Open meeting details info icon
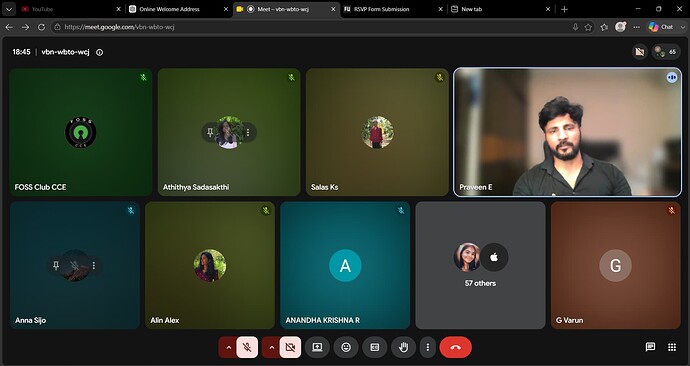The image size is (690, 366). point(99,52)
